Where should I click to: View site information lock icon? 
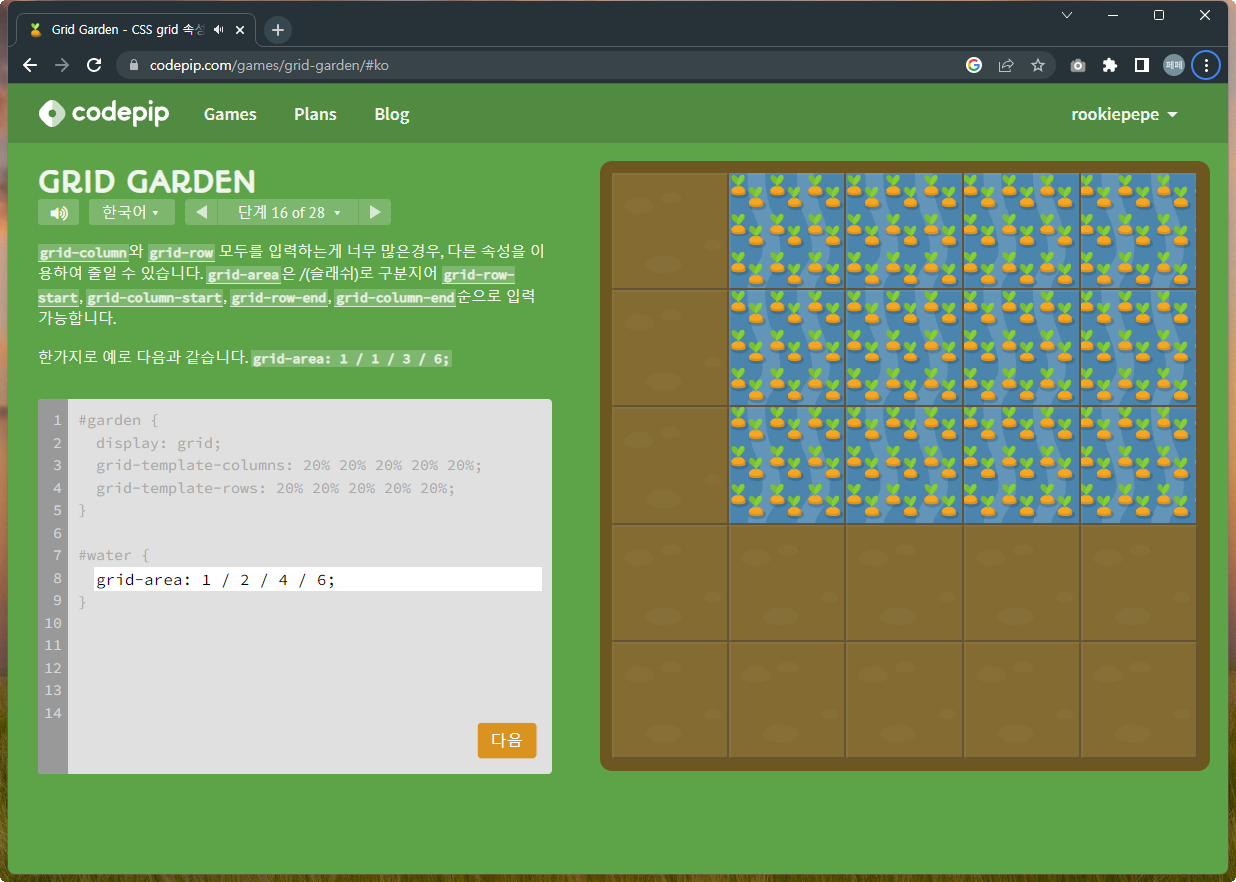tap(134, 65)
